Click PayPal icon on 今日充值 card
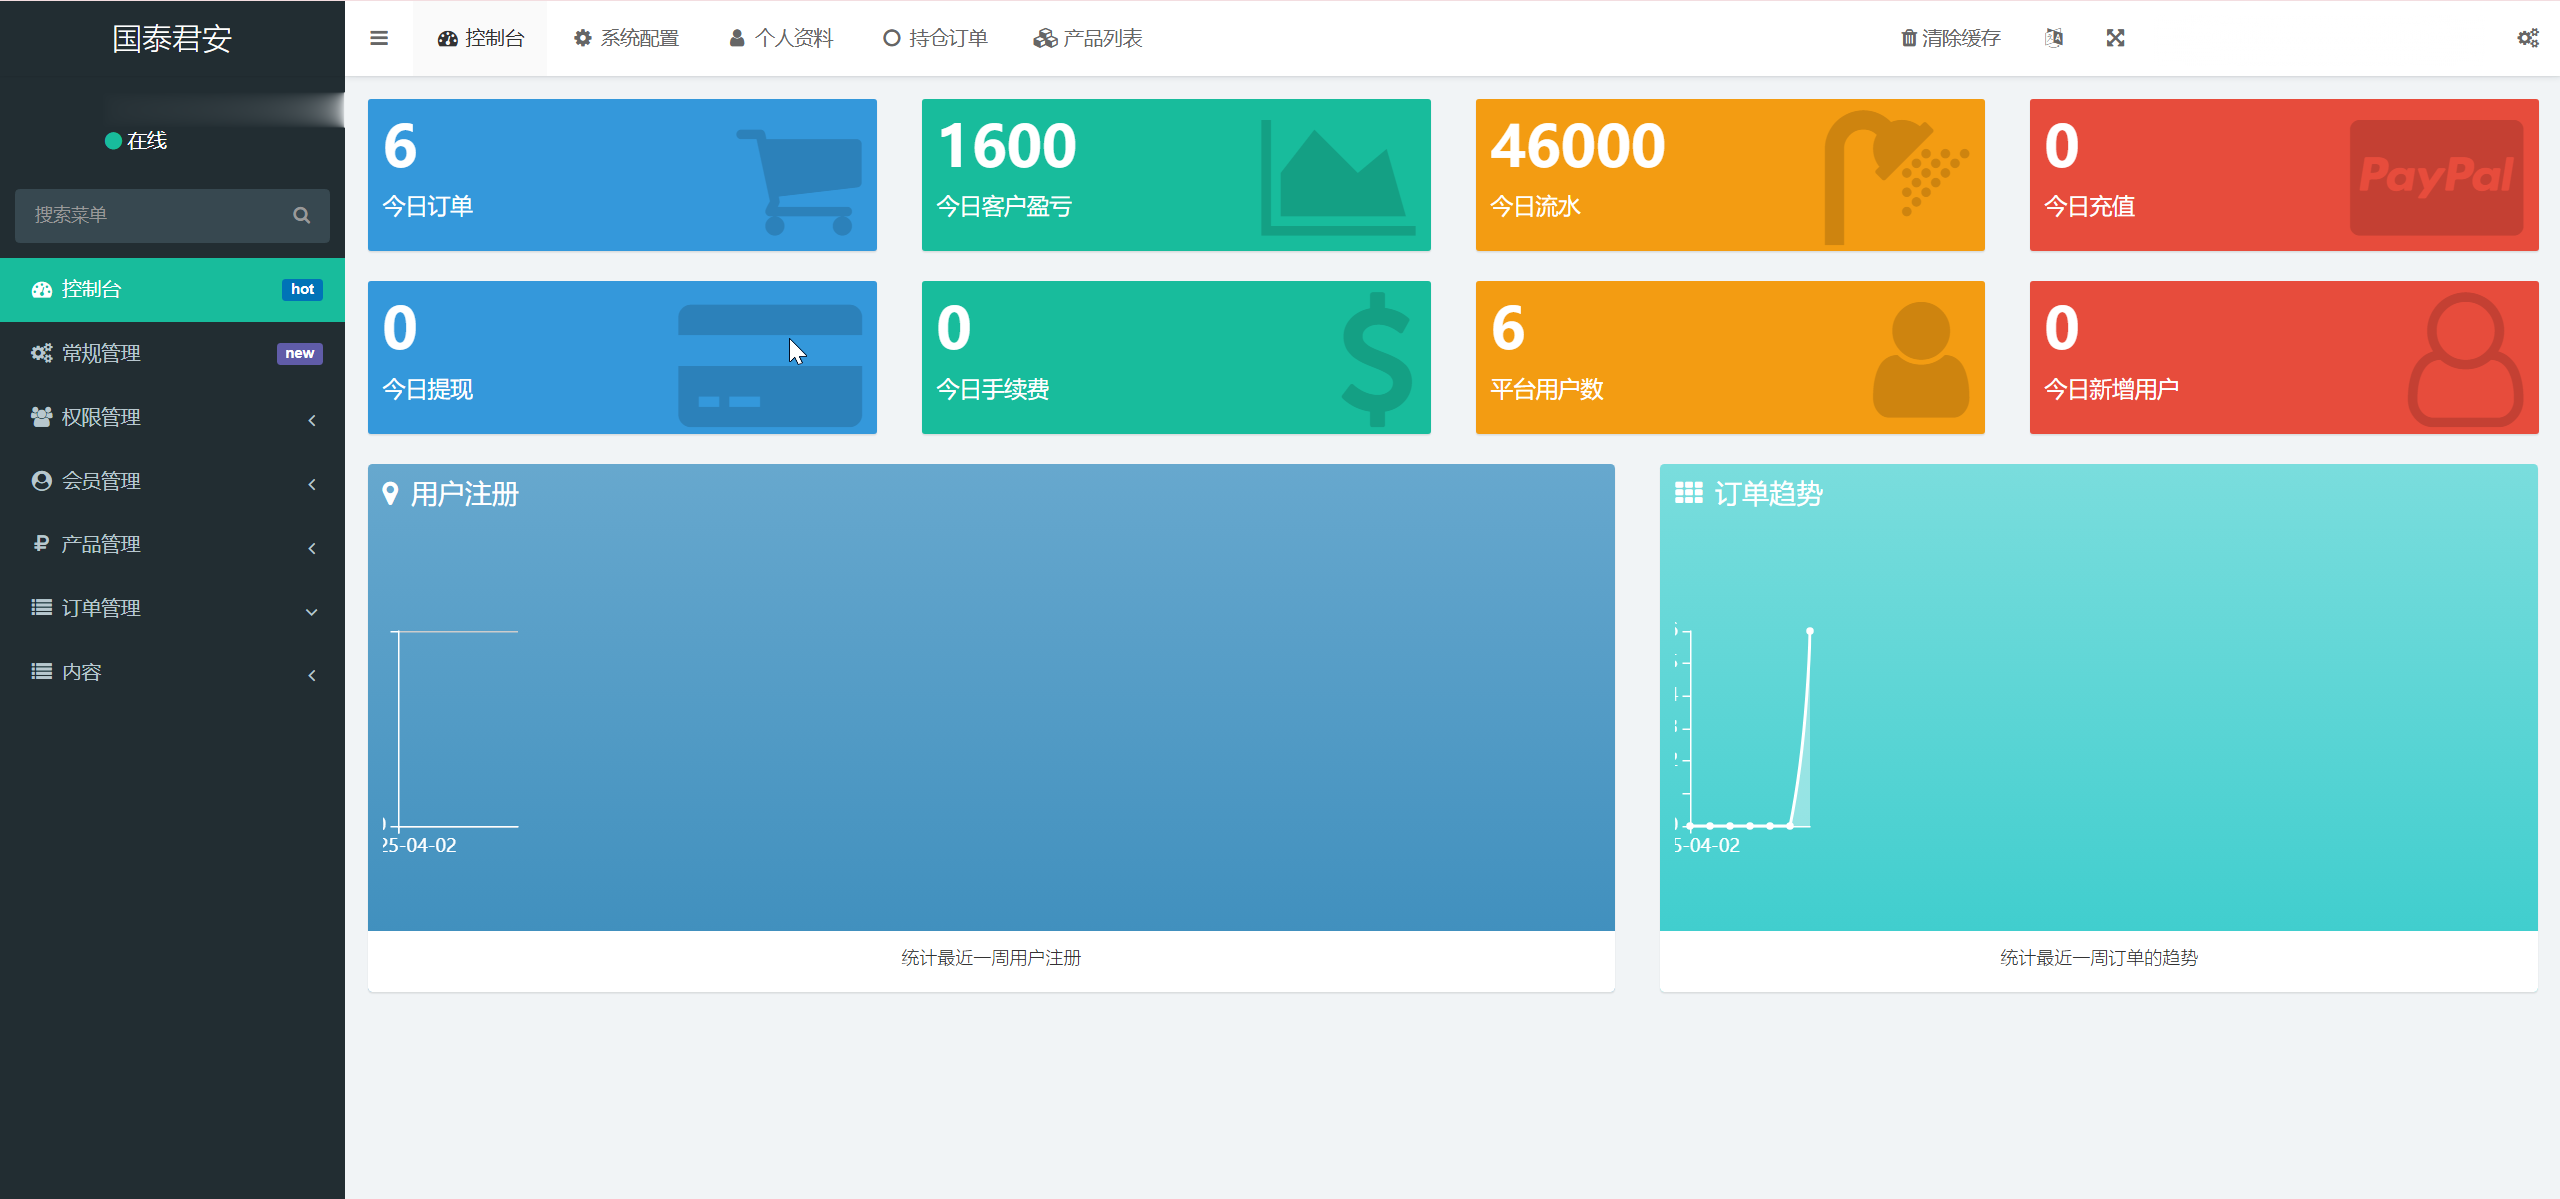This screenshot has width=2560, height=1199. click(2435, 177)
